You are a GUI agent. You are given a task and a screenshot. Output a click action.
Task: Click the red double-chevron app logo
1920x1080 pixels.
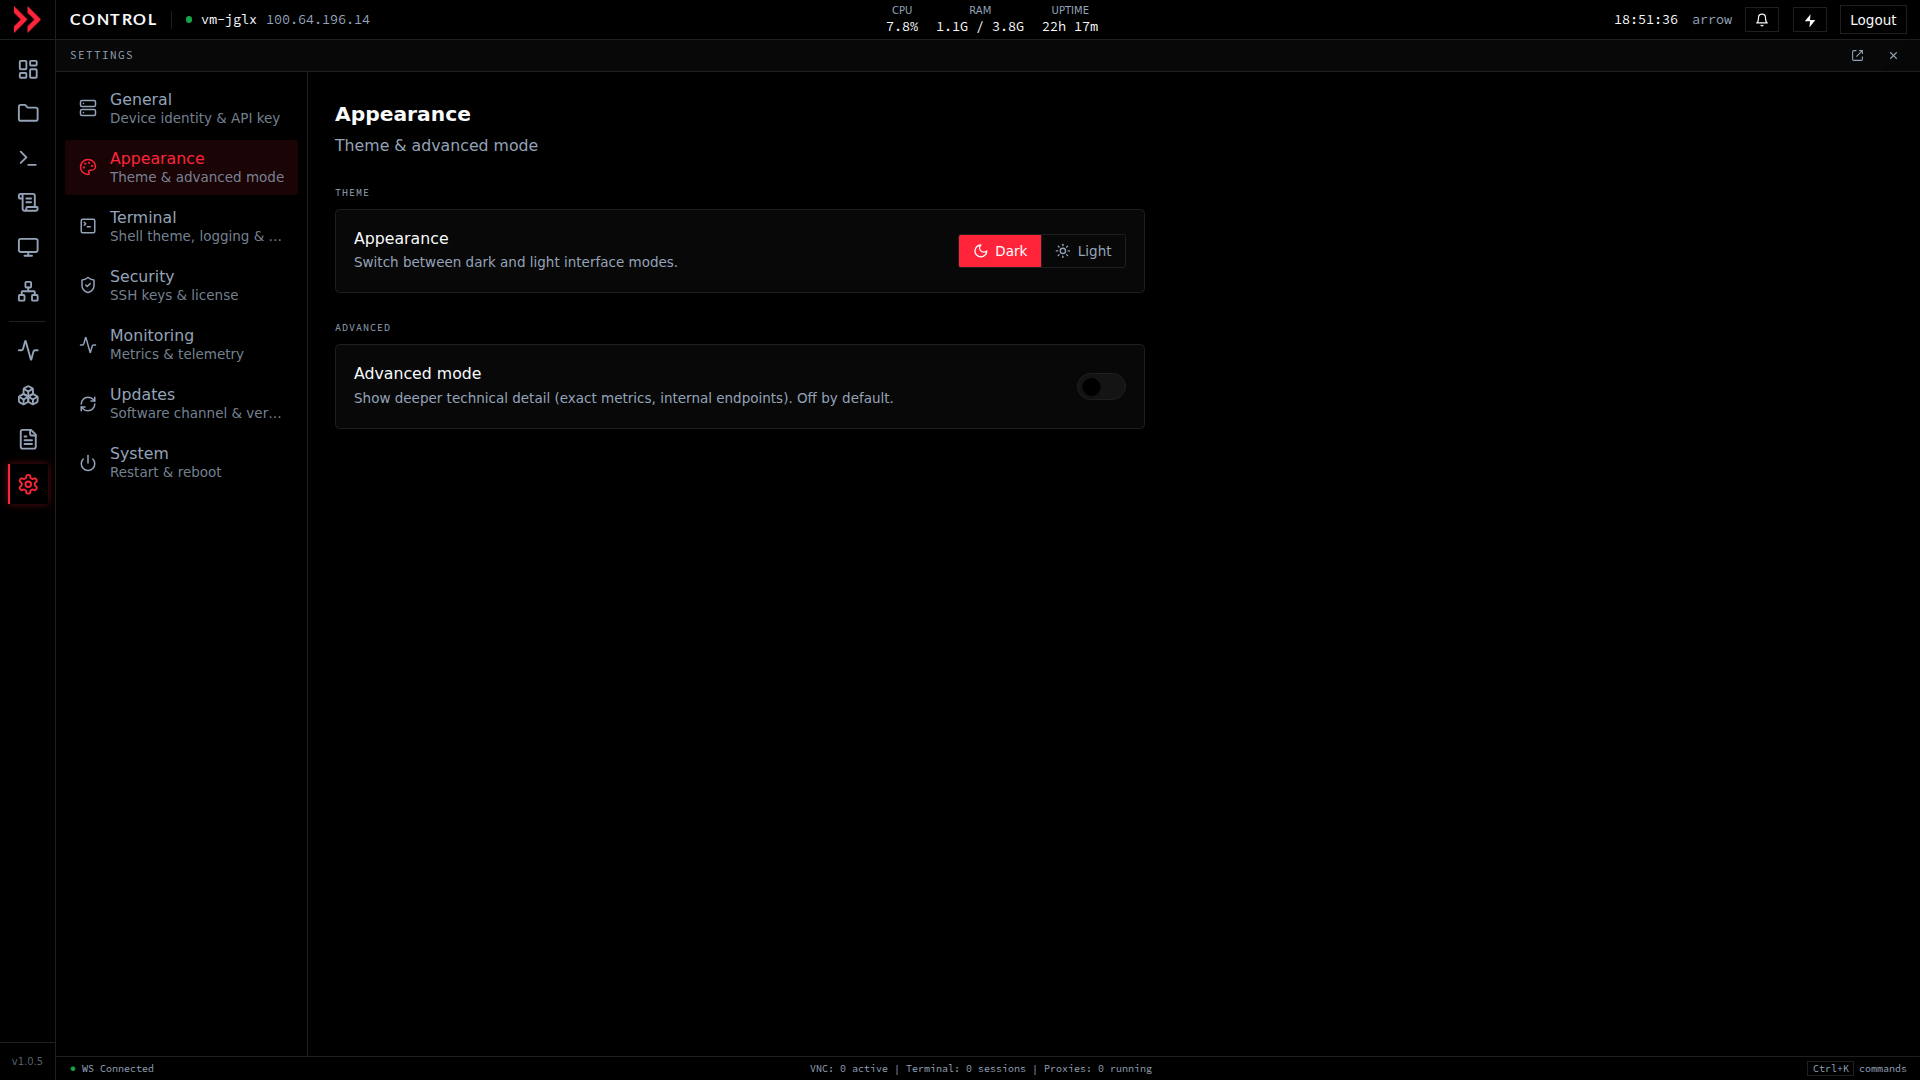(x=27, y=20)
